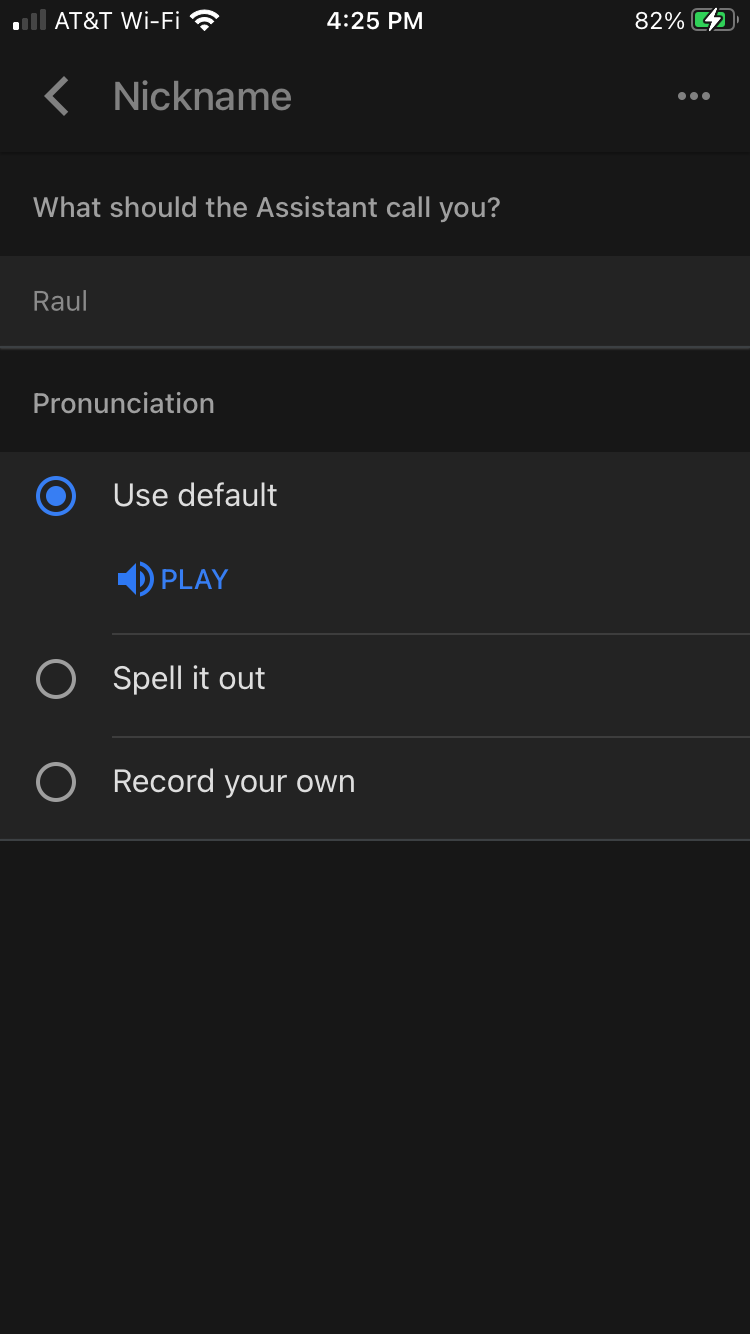The width and height of the screenshot is (750, 1334).
Task: Choose the Spell it out option
Action: (x=56, y=679)
